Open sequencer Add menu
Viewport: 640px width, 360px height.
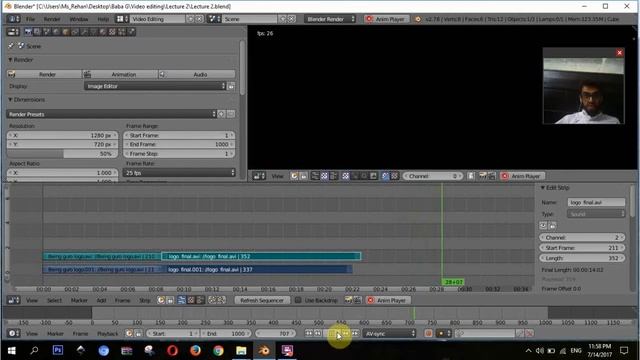pyautogui.click(x=101, y=300)
